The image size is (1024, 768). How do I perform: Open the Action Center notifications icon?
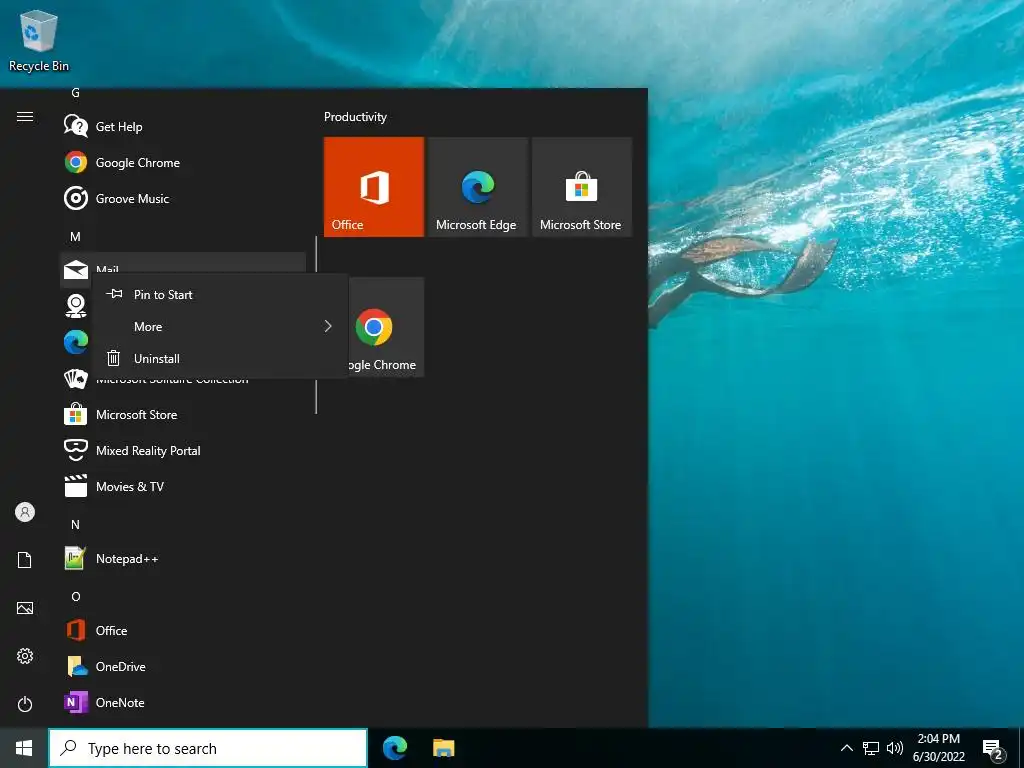point(993,748)
